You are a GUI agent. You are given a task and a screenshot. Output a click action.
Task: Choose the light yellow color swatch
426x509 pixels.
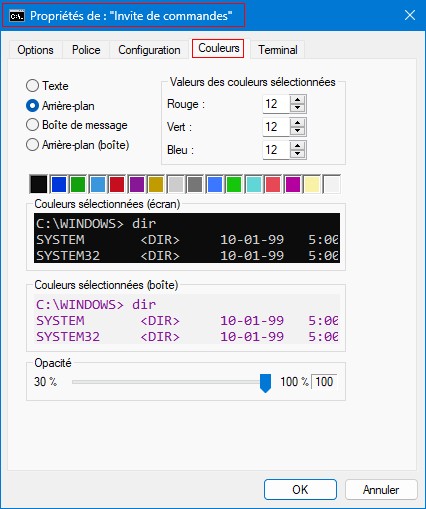[x=312, y=184]
